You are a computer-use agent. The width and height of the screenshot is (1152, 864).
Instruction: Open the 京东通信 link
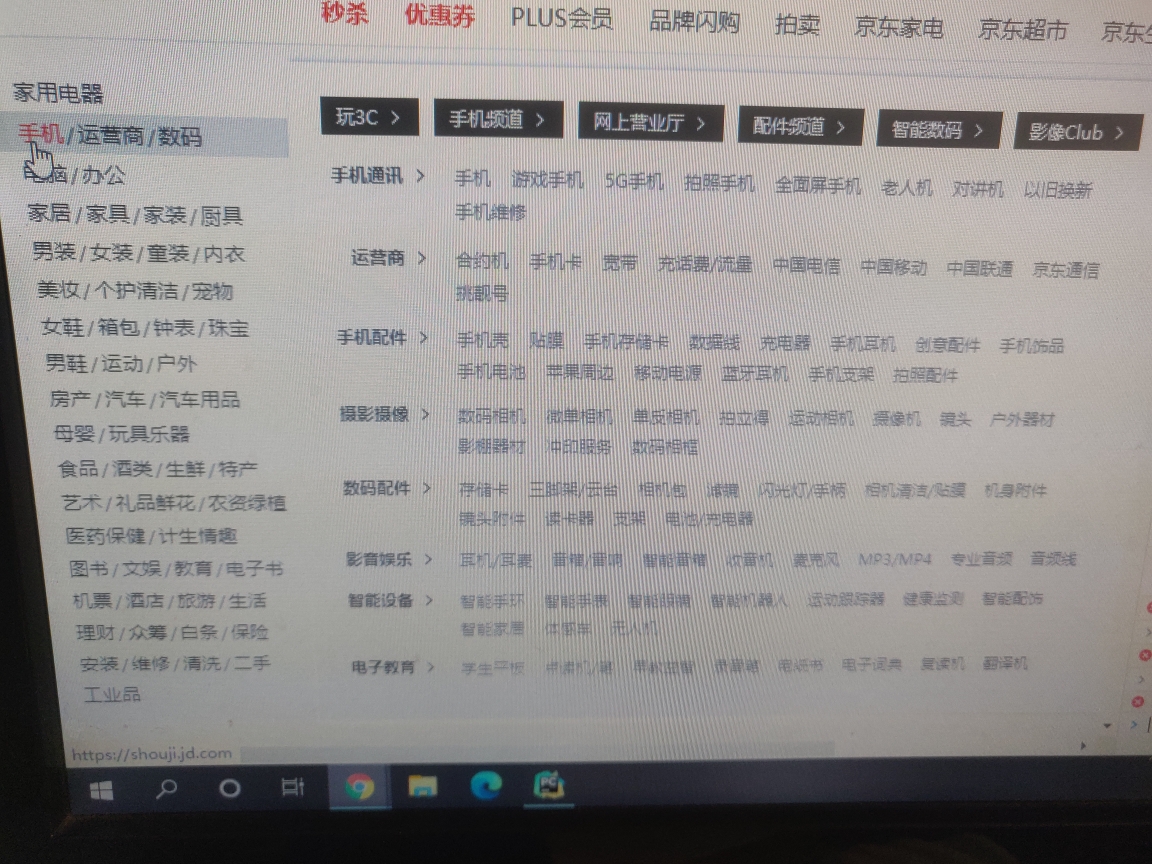(1066, 270)
